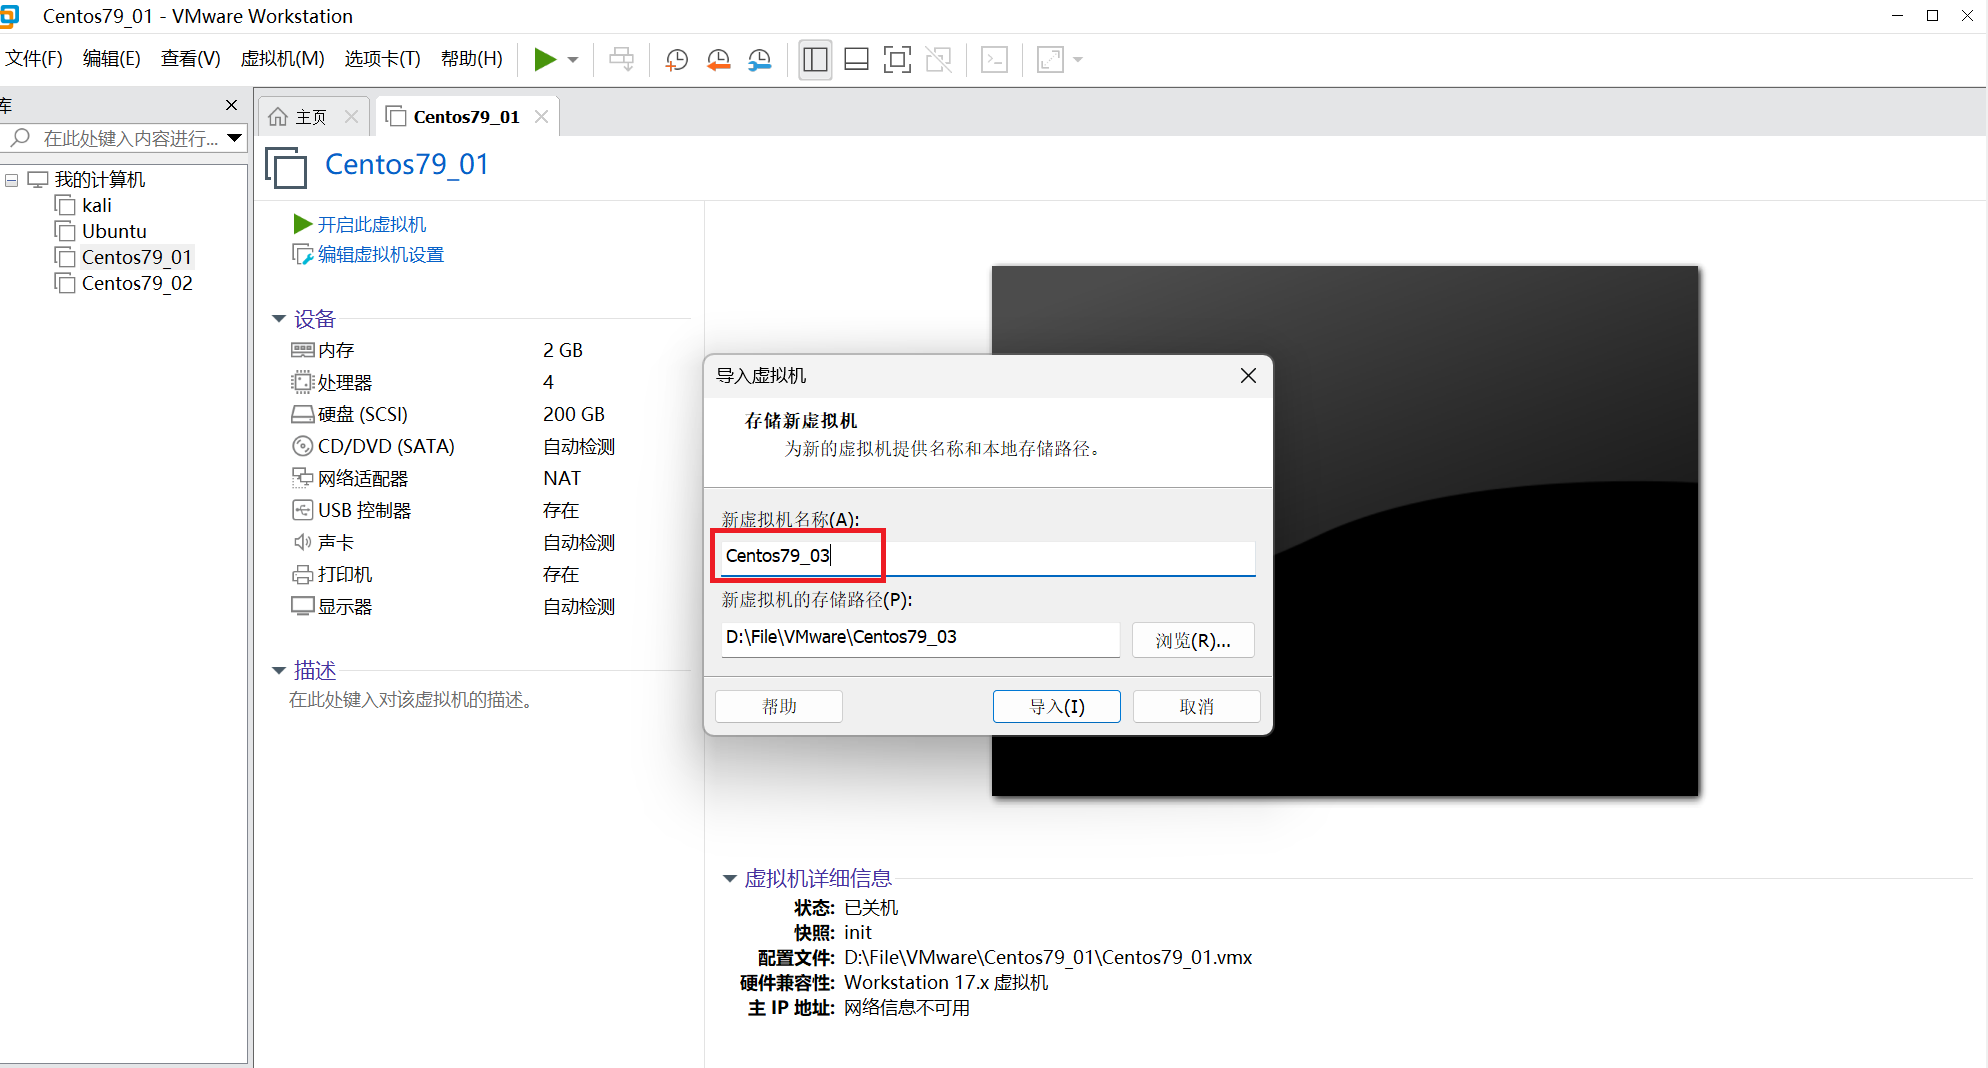This screenshot has height=1068, width=1988.
Task: Close the library sidebar panel
Action: (232, 105)
